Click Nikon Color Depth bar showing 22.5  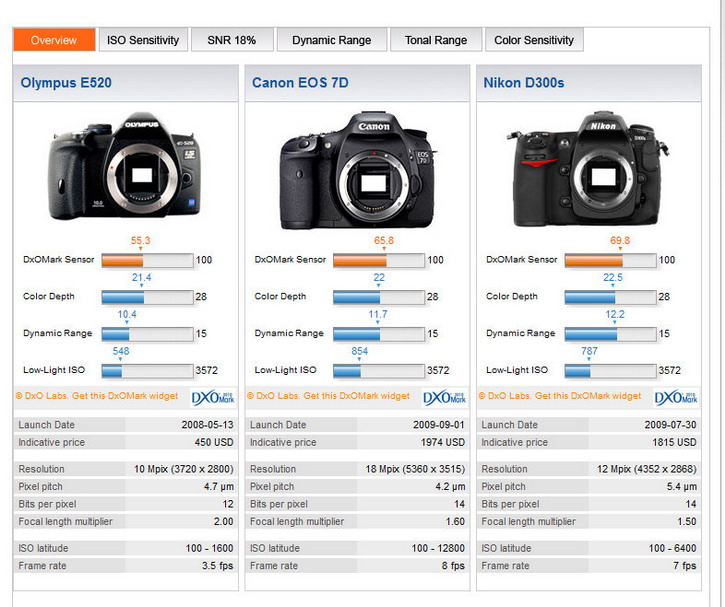[x=610, y=297]
